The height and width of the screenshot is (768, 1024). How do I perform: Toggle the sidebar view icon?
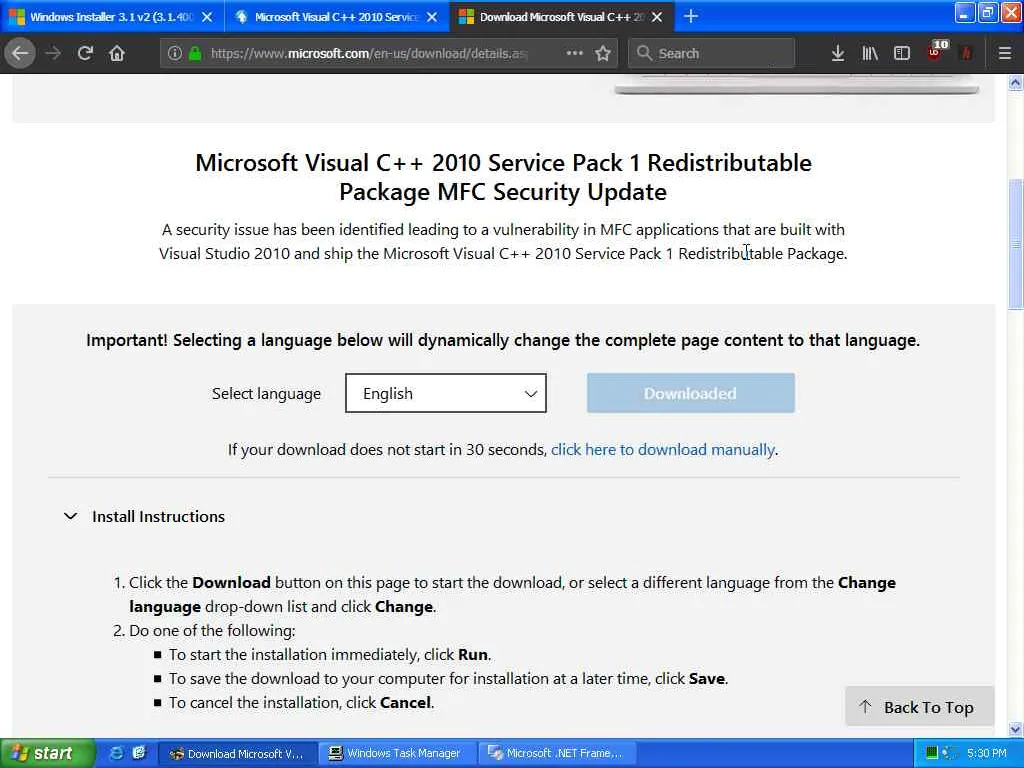(902, 54)
